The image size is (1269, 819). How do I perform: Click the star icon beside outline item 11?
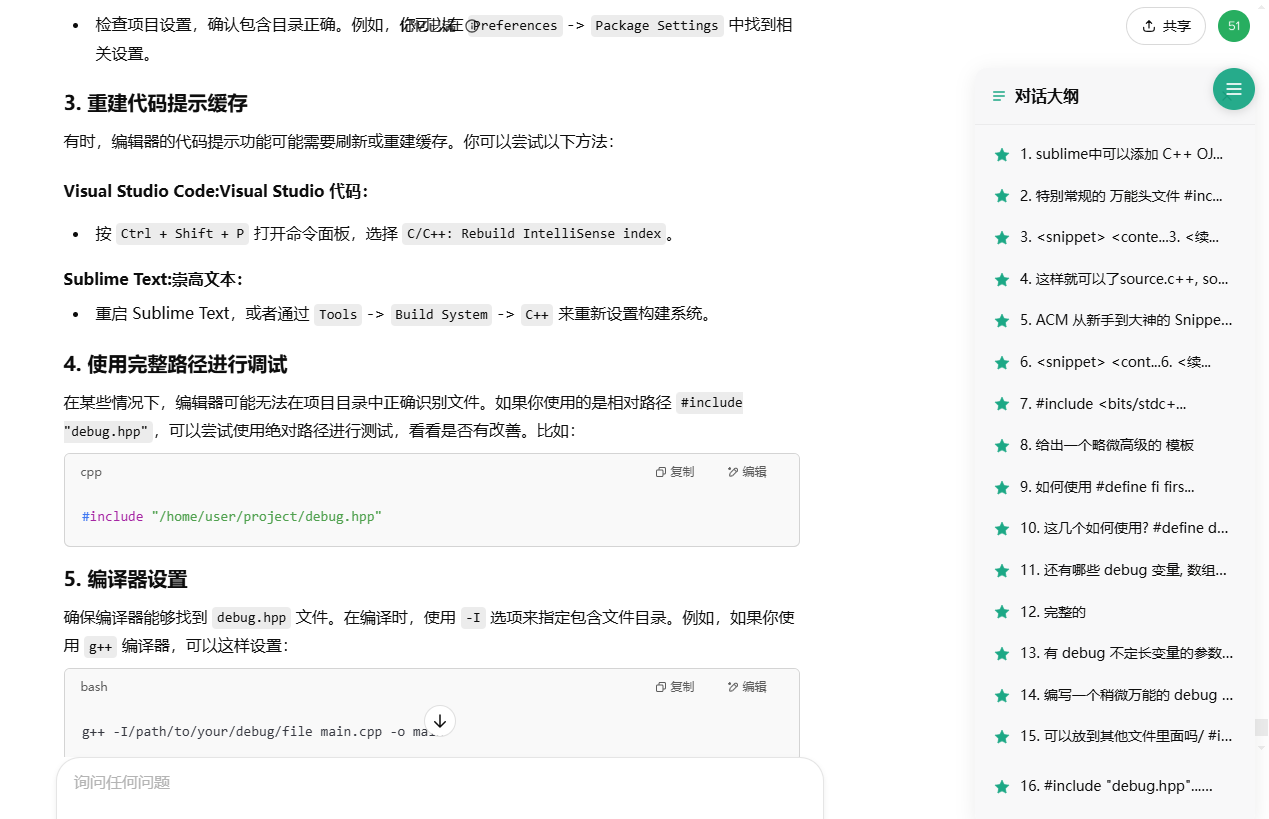tap(1002, 571)
